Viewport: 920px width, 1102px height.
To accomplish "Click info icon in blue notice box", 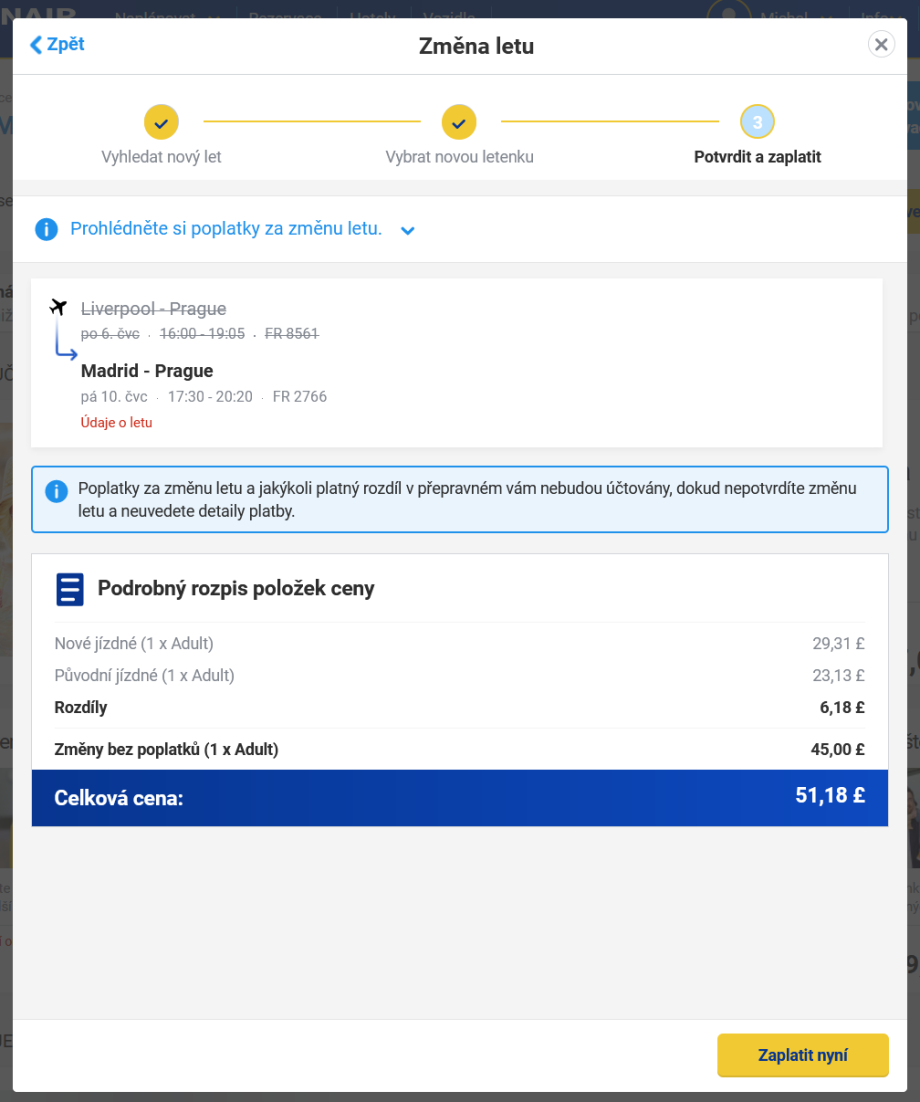I will tap(58, 491).
